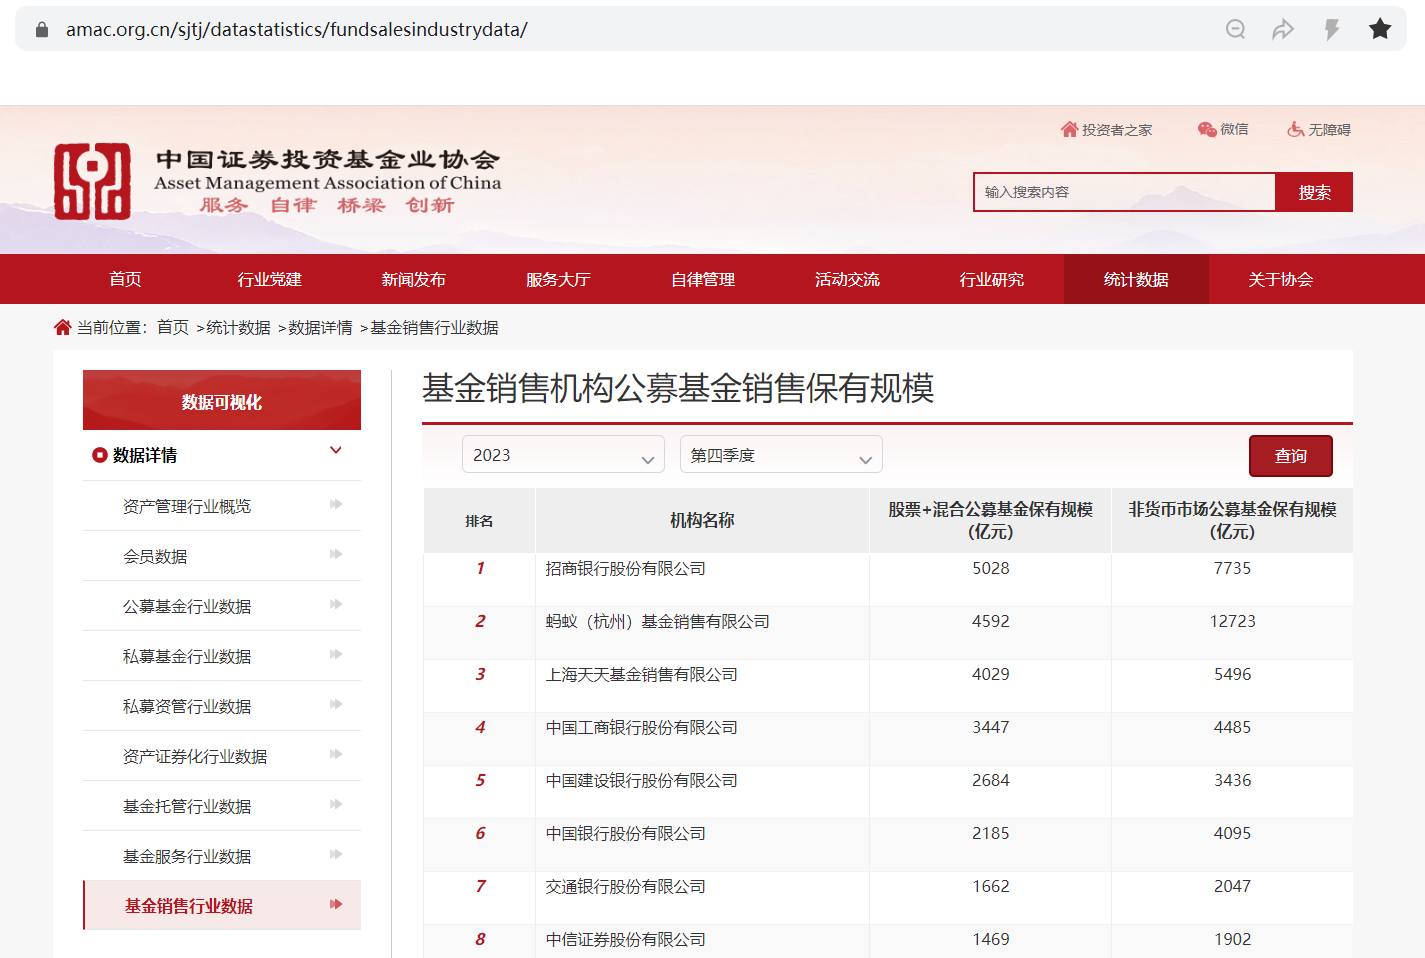Select 基金托管行业数据 in the sidebar
Viewport: 1425px width, 958px height.
(187, 806)
